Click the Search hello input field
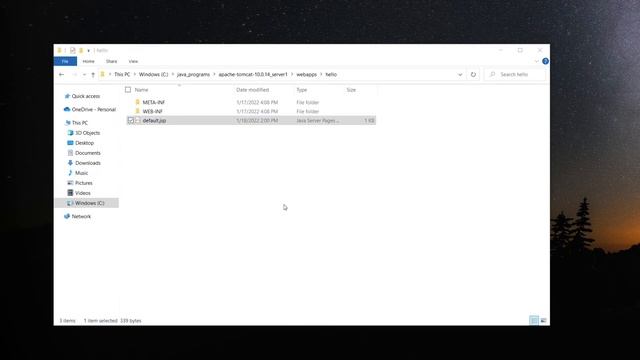 pos(515,74)
